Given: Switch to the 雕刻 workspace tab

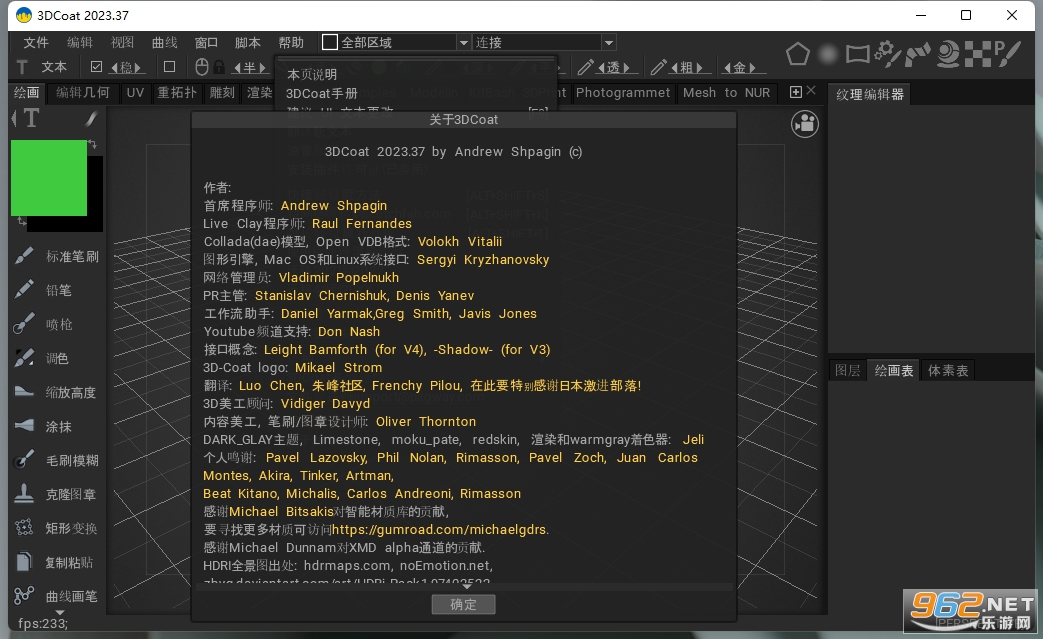Looking at the screenshot, I should point(222,92).
